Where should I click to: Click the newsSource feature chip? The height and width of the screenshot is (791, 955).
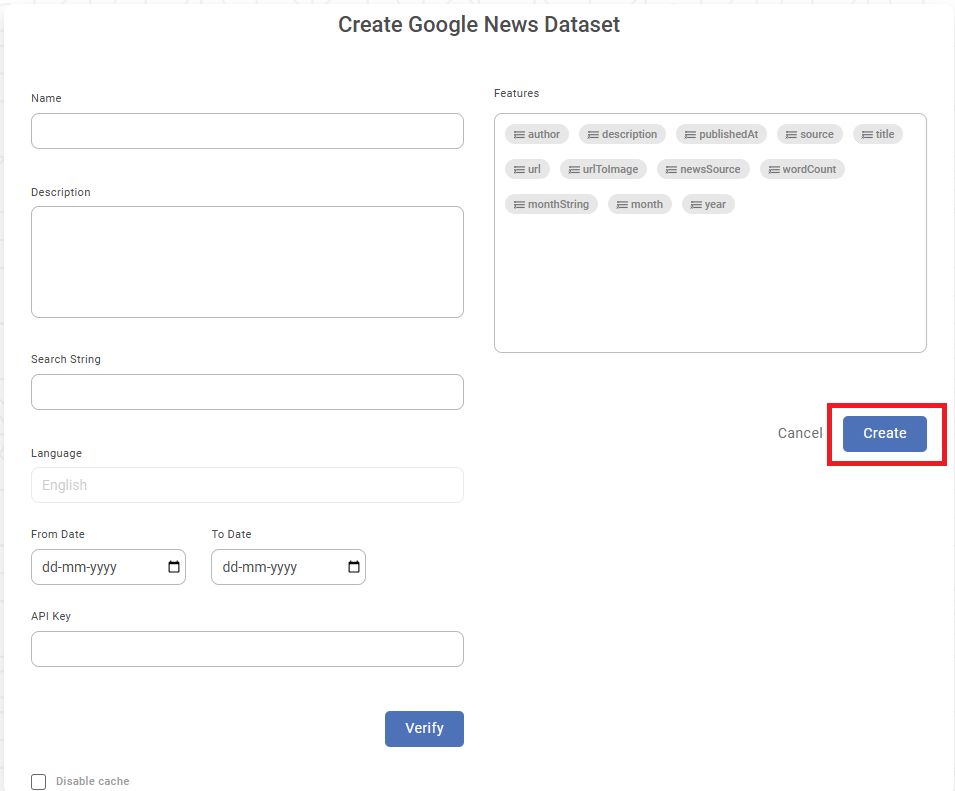click(703, 169)
